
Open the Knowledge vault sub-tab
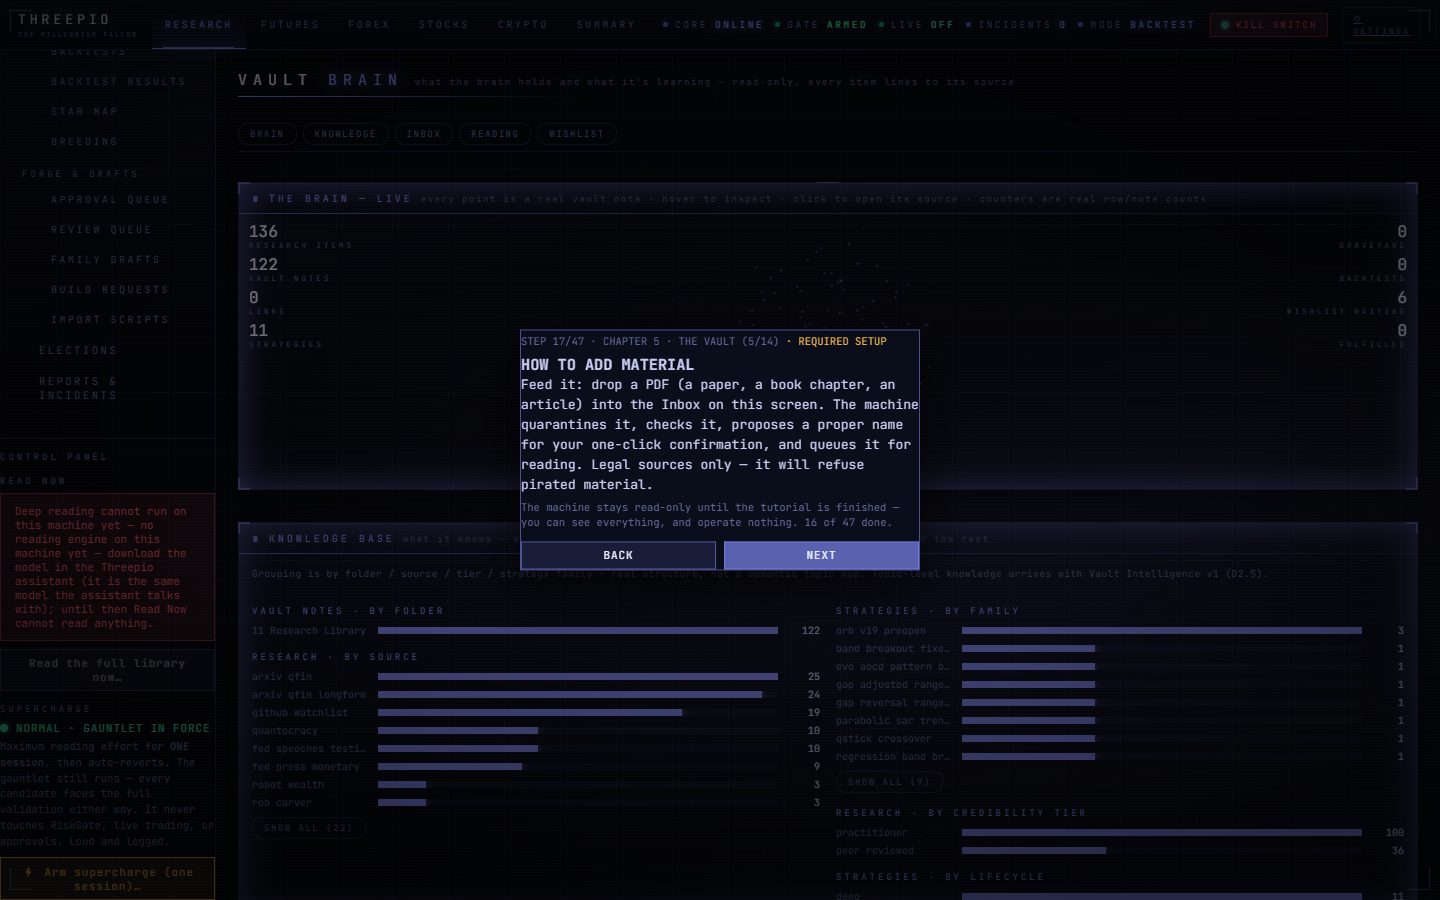[x=345, y=134]
